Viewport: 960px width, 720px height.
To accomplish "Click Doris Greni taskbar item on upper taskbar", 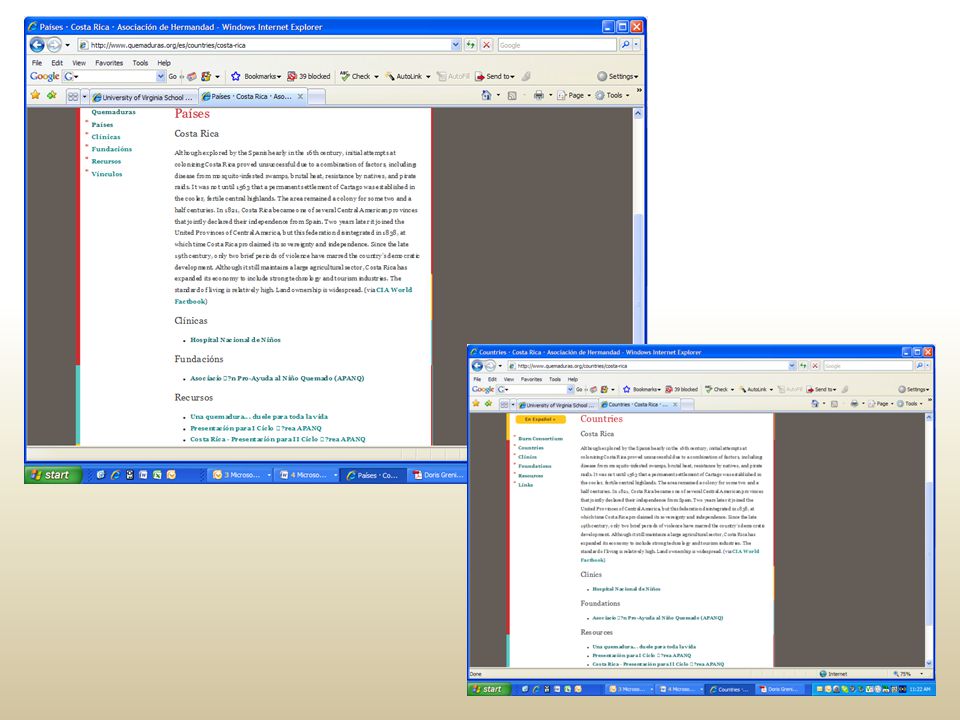I will coord(437,475).
